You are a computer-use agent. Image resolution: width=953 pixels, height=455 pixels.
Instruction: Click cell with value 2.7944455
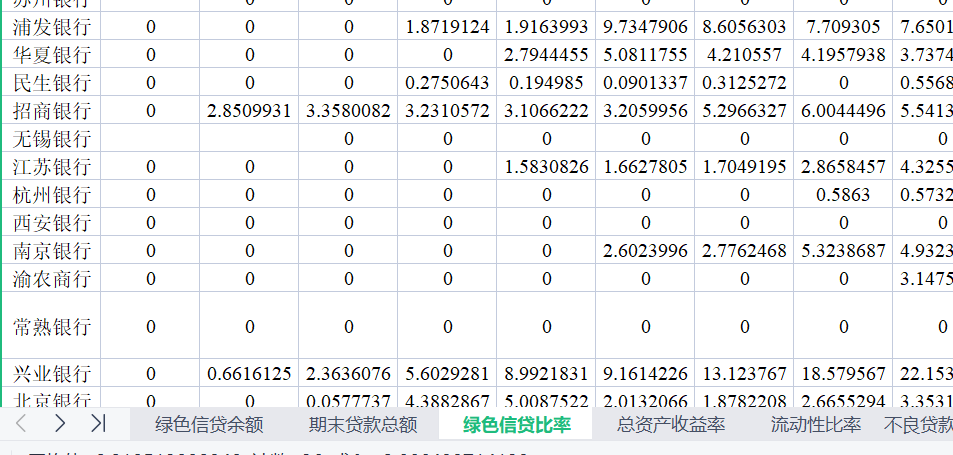tap(546, 55)
